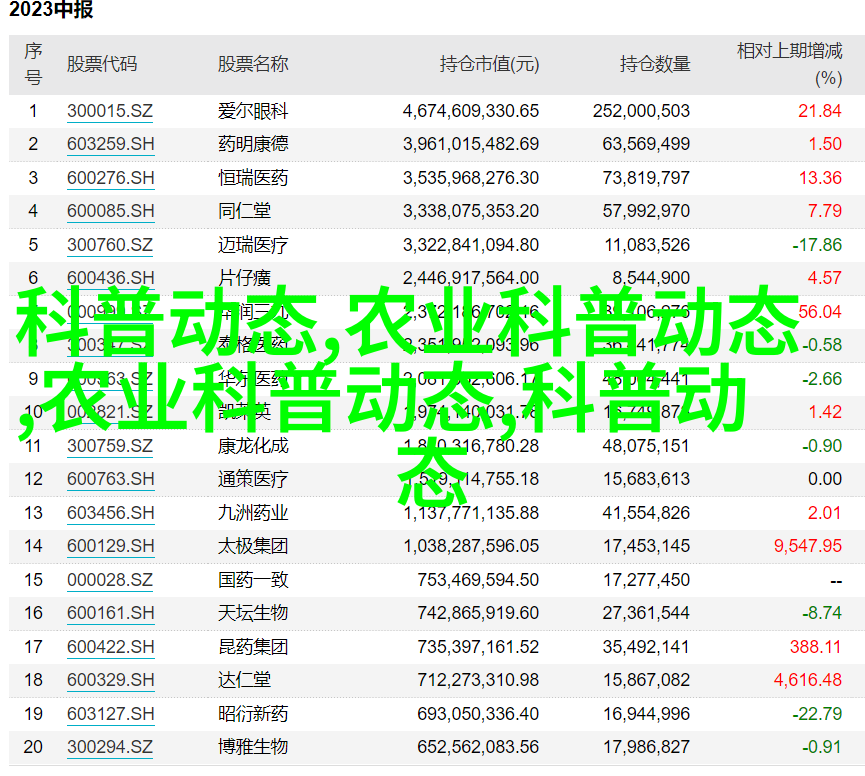Select holding quantity 57,992,970
The width and height of the screenshot is (865, 776).
pos(646,211)
